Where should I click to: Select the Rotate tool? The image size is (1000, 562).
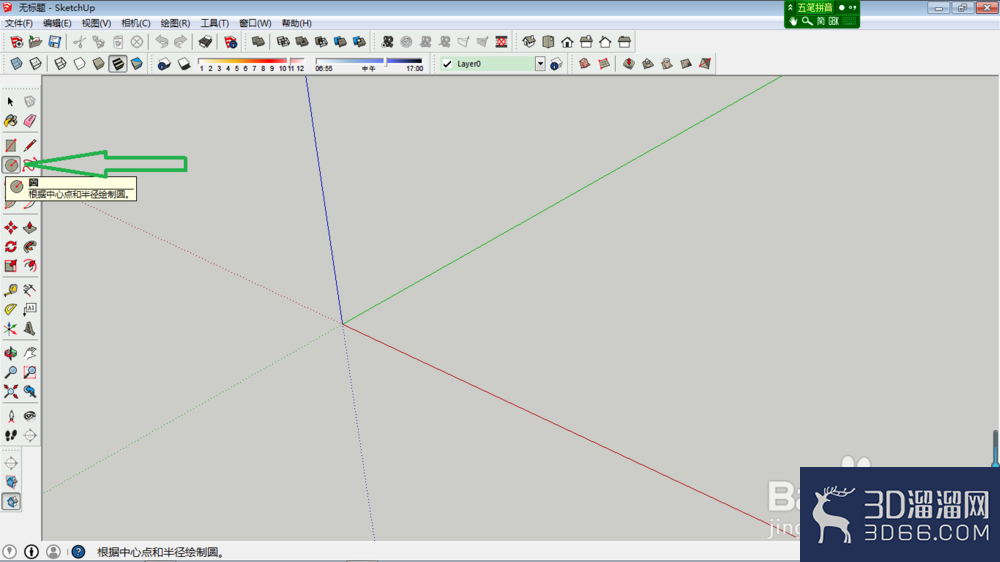pos(11,247)
